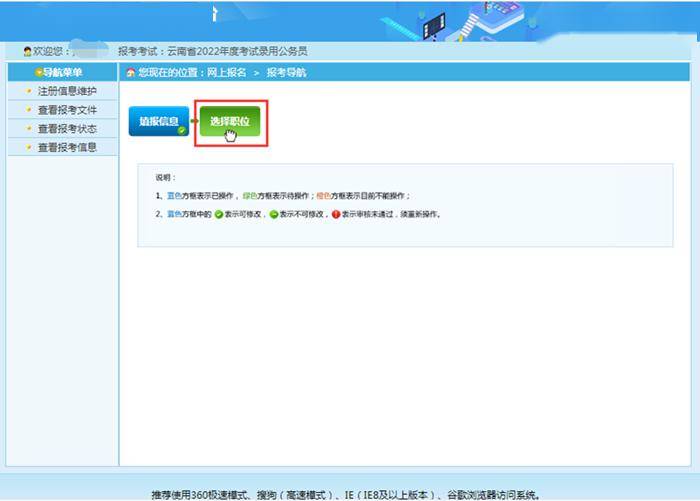Select 查看报考状态 from the sidebar
The image size is (700, 501).
tap(66, 129)
